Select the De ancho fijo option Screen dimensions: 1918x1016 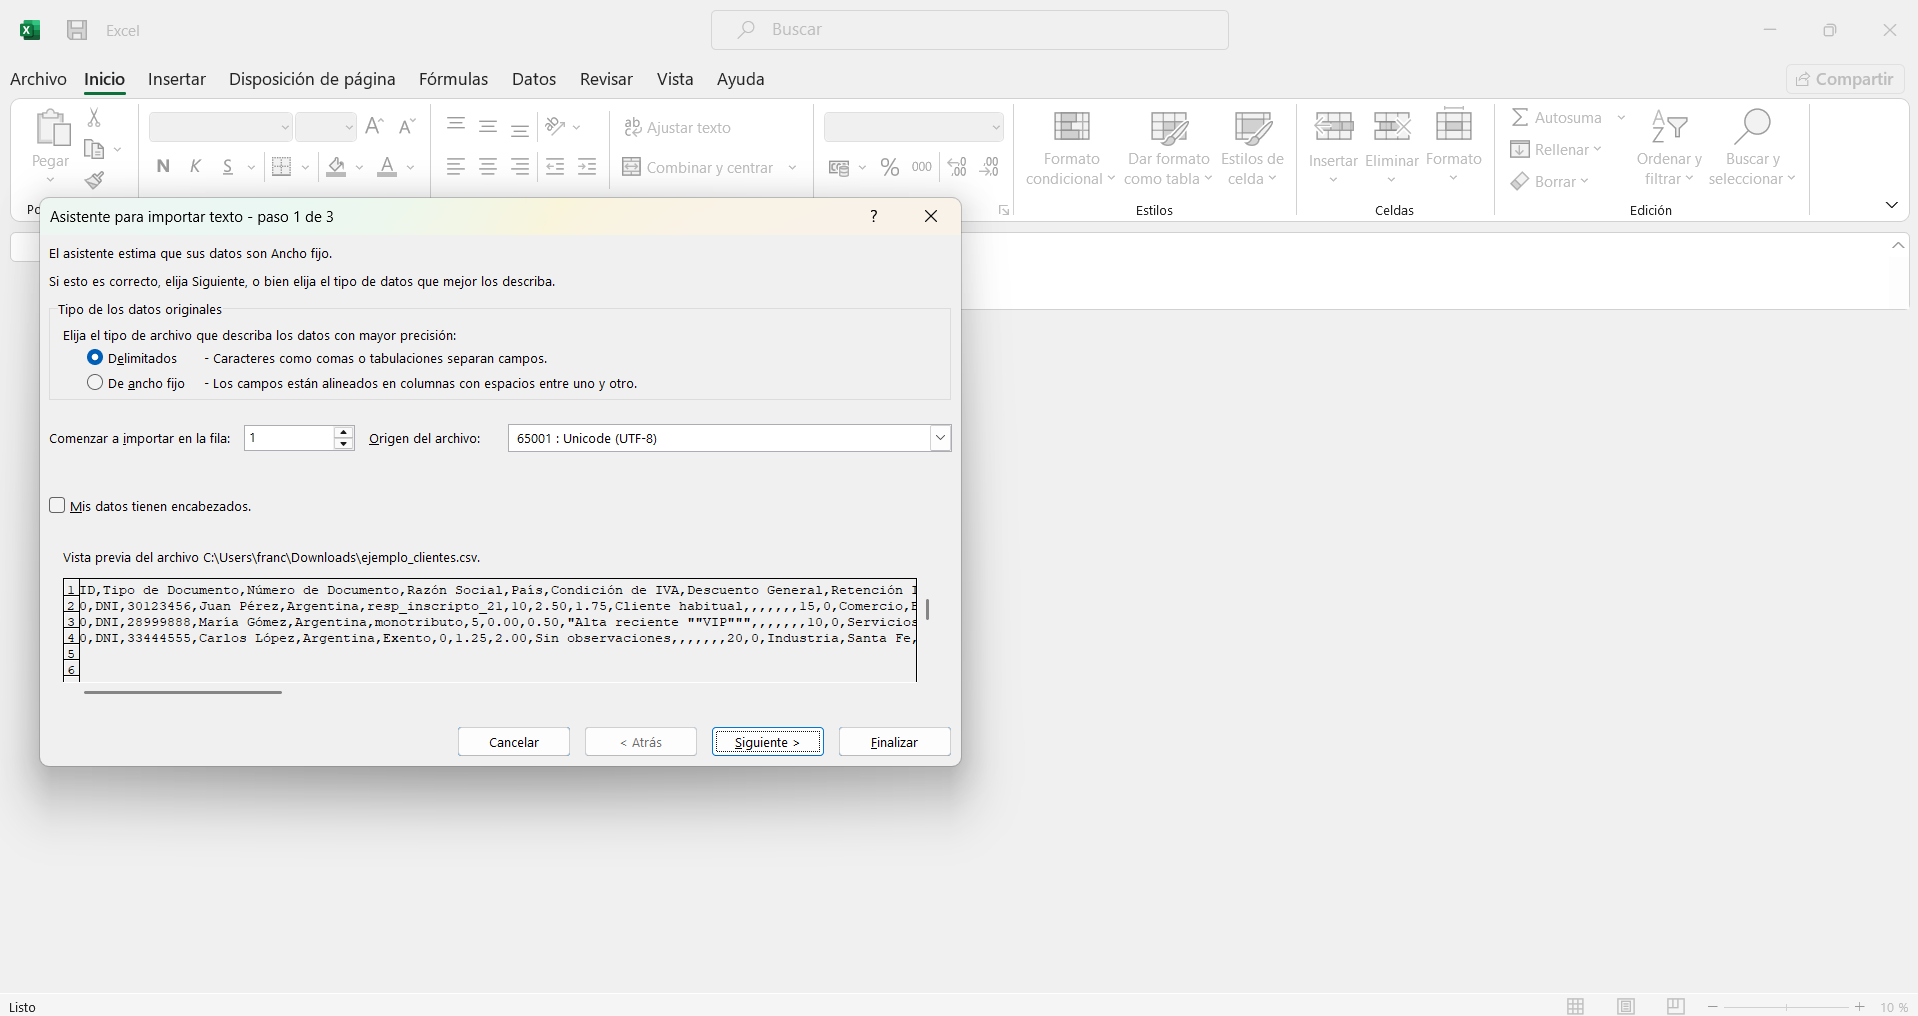pyautogui.click(x=95, y=383)
